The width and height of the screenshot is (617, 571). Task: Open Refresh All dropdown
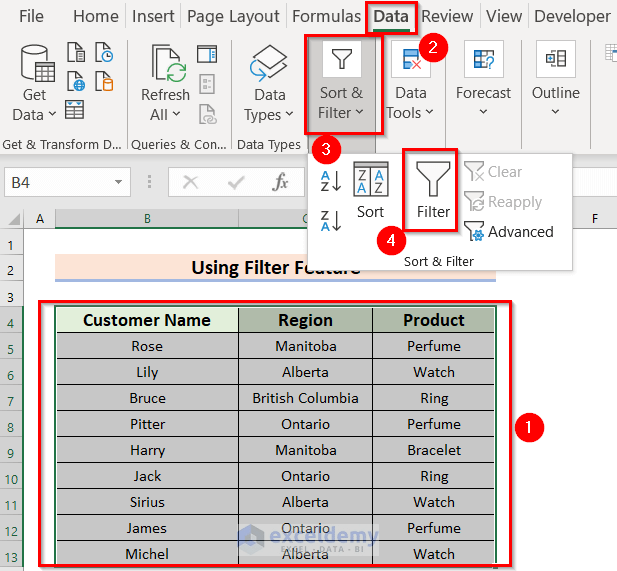click(165, 83)
